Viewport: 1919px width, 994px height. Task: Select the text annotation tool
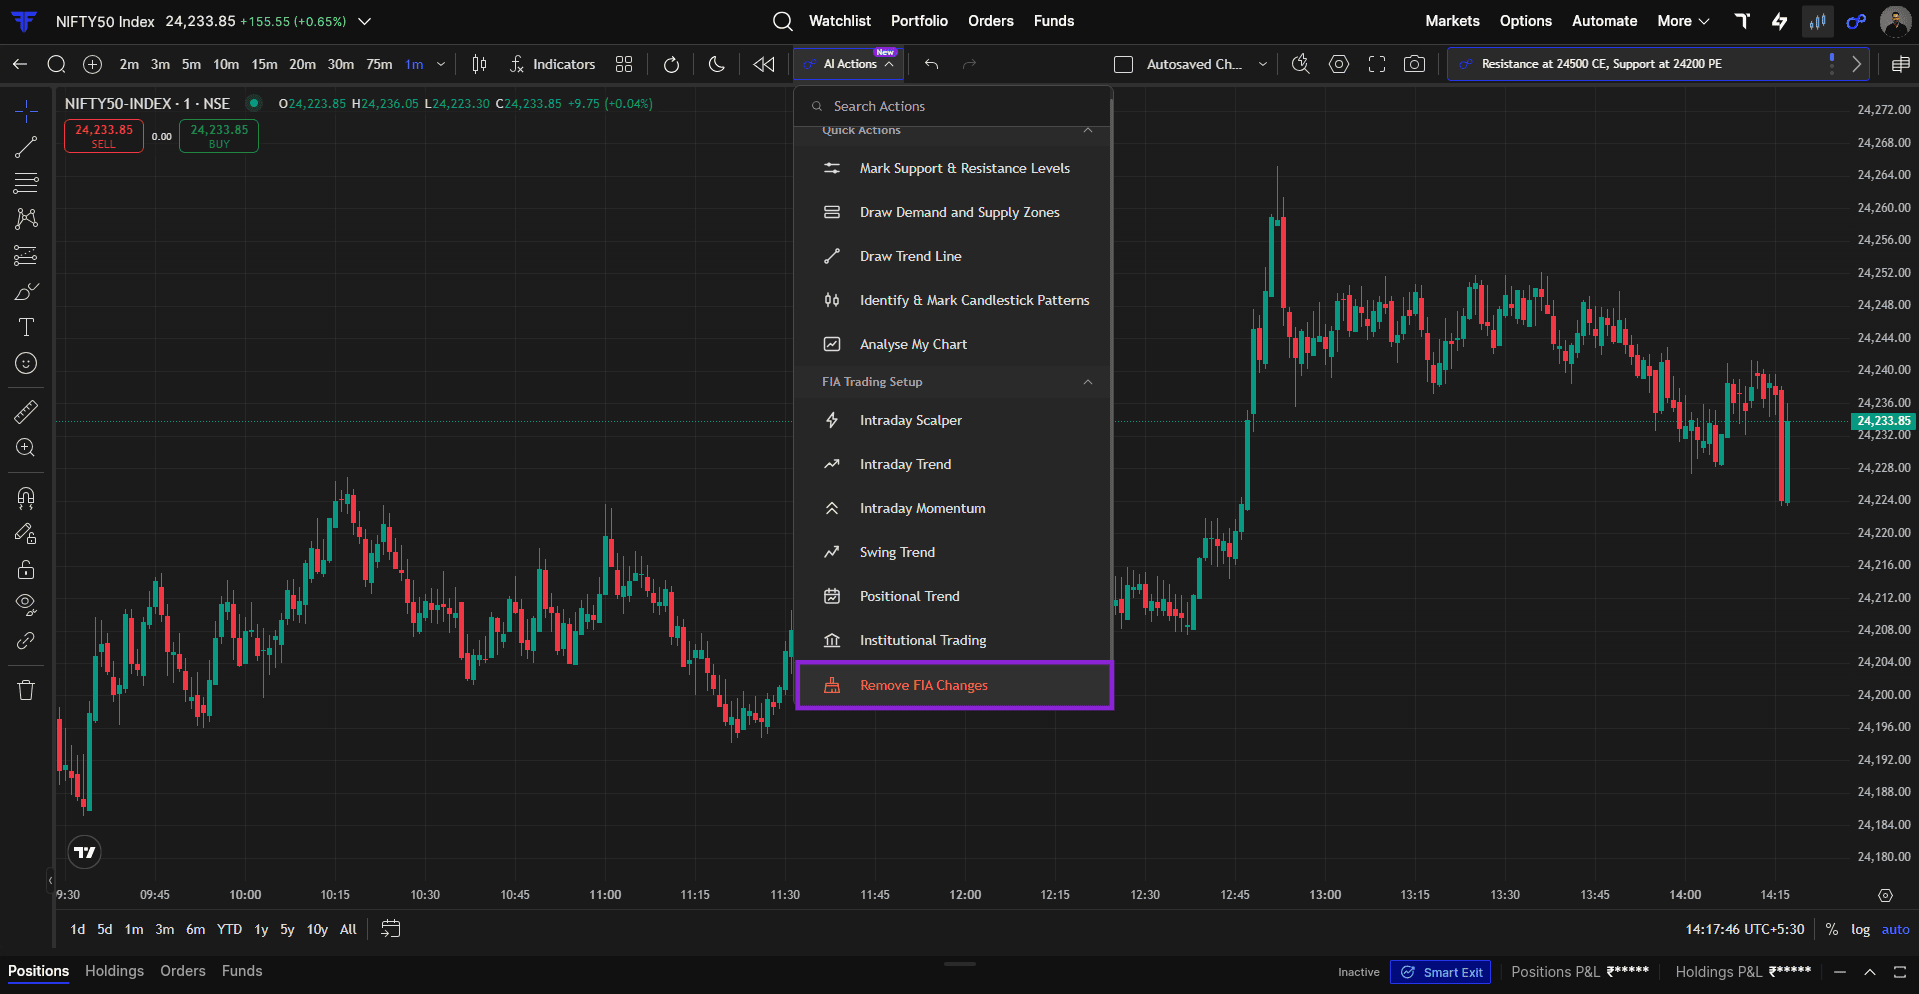pyautogui.click(x=26, y=327)
